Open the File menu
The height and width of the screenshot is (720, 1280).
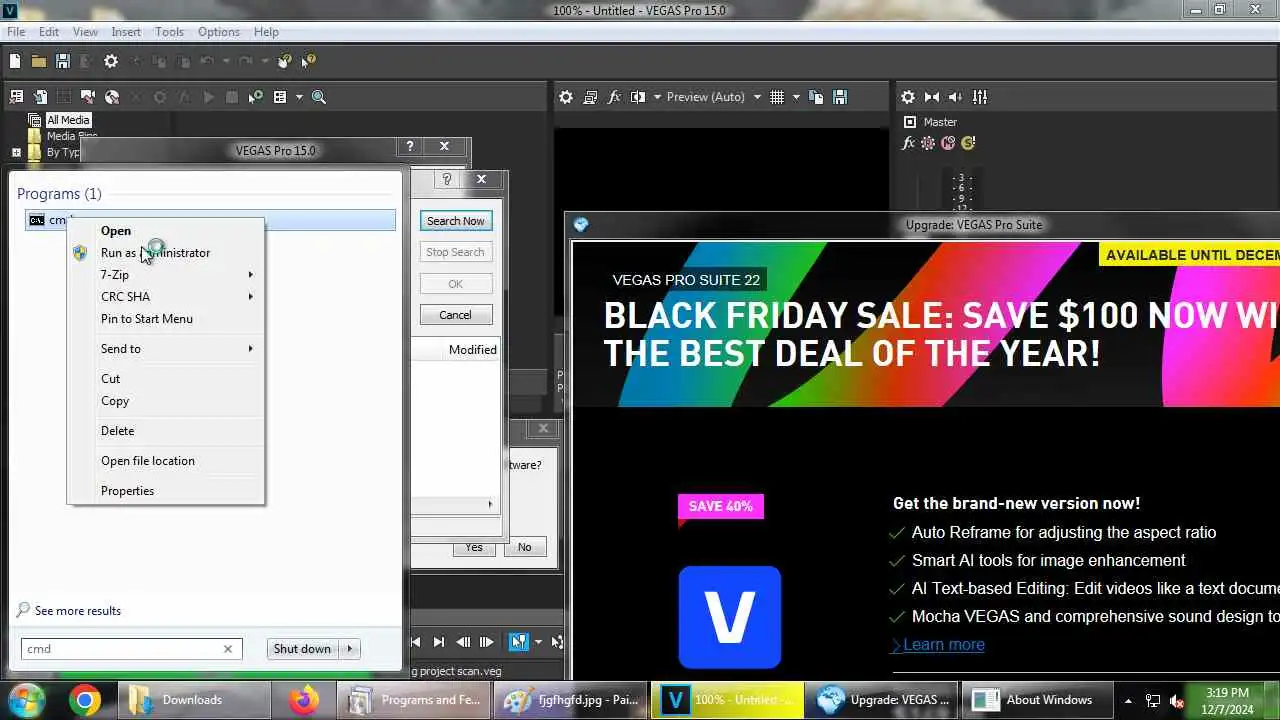(x=16, y=32)
